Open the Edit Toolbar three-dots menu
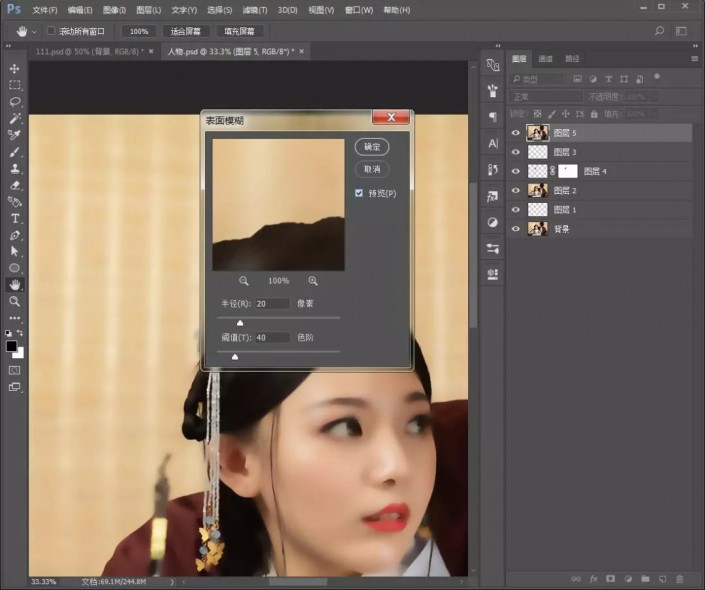Viewport: 705px width, 590px height. [x=14, y=318]
